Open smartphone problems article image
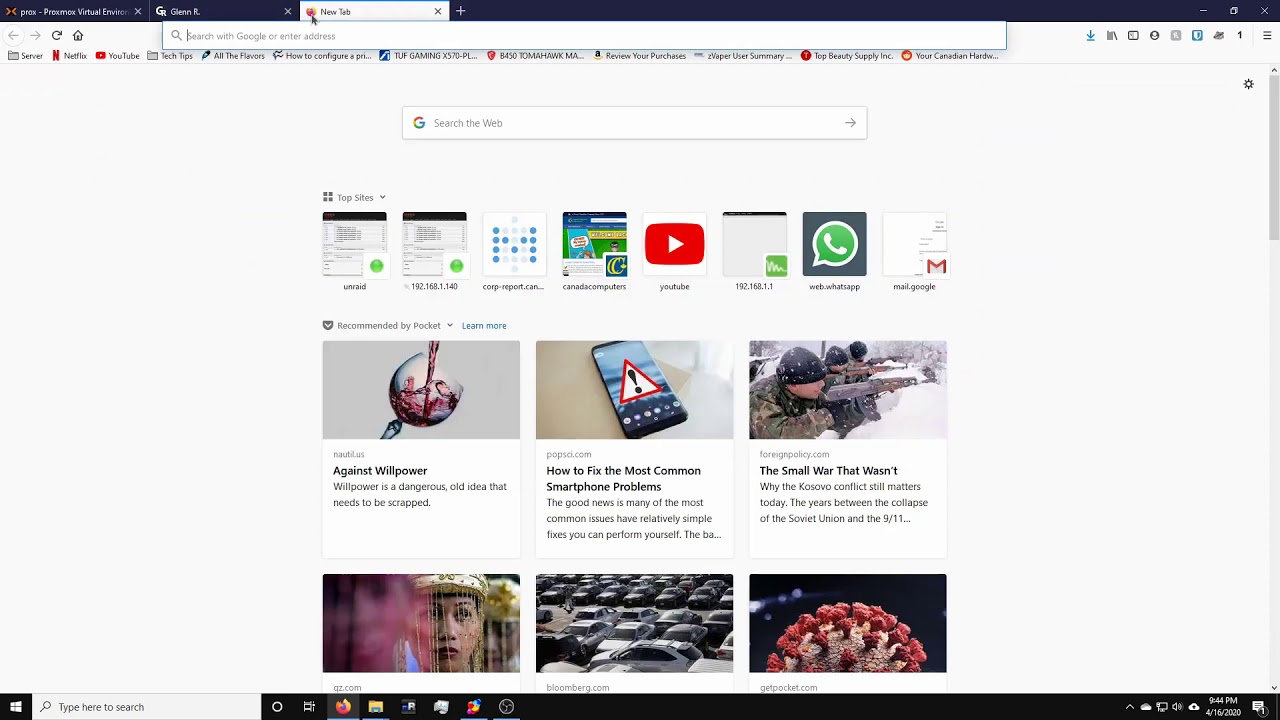Image resolution: width=1280 pixels, height=720 pixels. tap(634, 390)
